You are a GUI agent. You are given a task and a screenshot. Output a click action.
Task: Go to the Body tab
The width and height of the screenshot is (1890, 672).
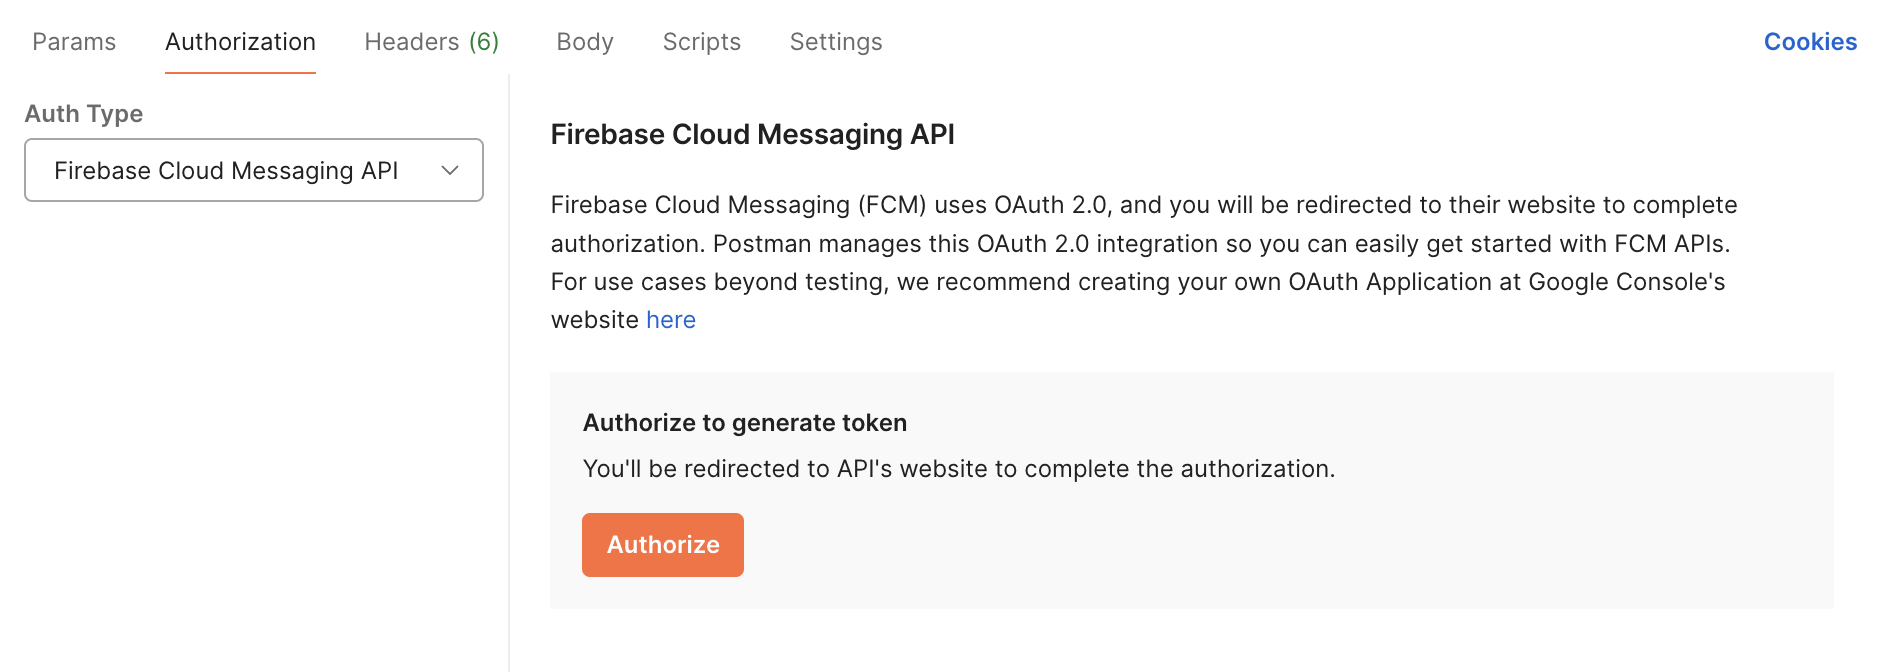(584, 42)
